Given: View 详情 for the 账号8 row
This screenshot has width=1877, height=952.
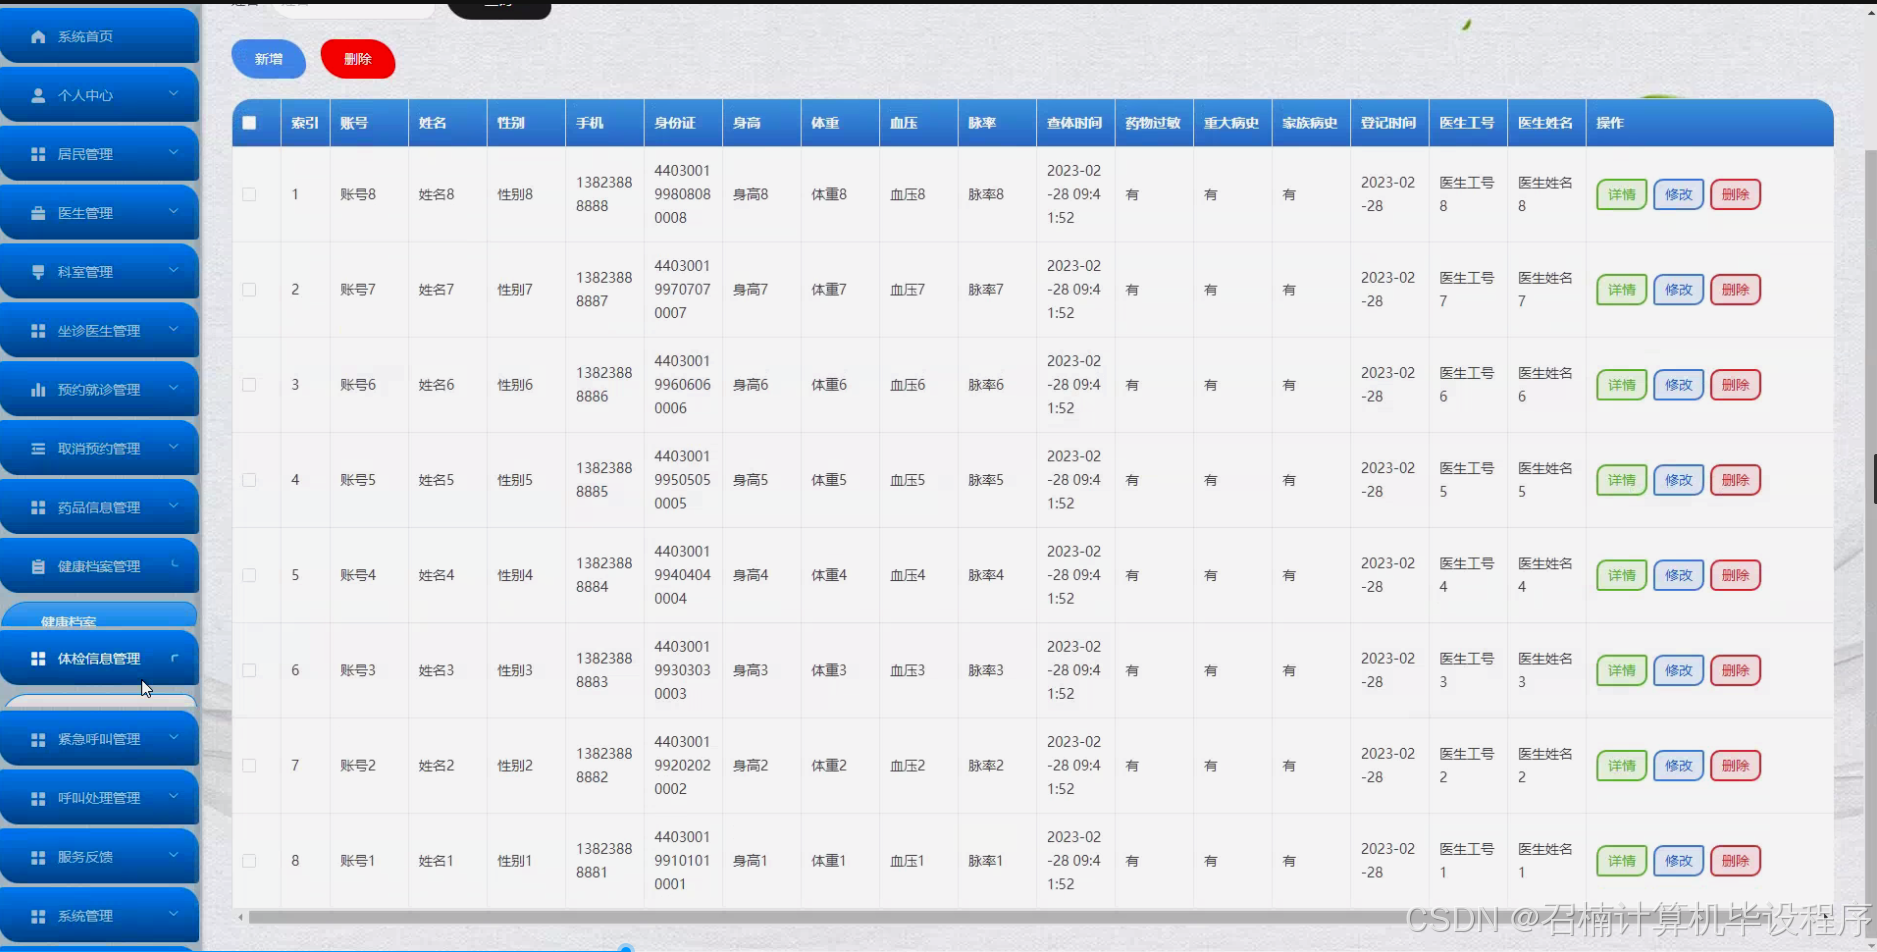Looking at the screenshot, I should click(1621, 195).
